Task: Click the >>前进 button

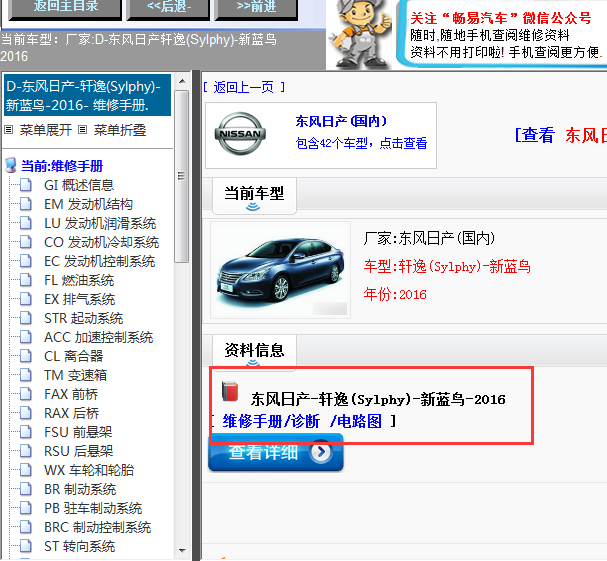Action: pos(256,9)
